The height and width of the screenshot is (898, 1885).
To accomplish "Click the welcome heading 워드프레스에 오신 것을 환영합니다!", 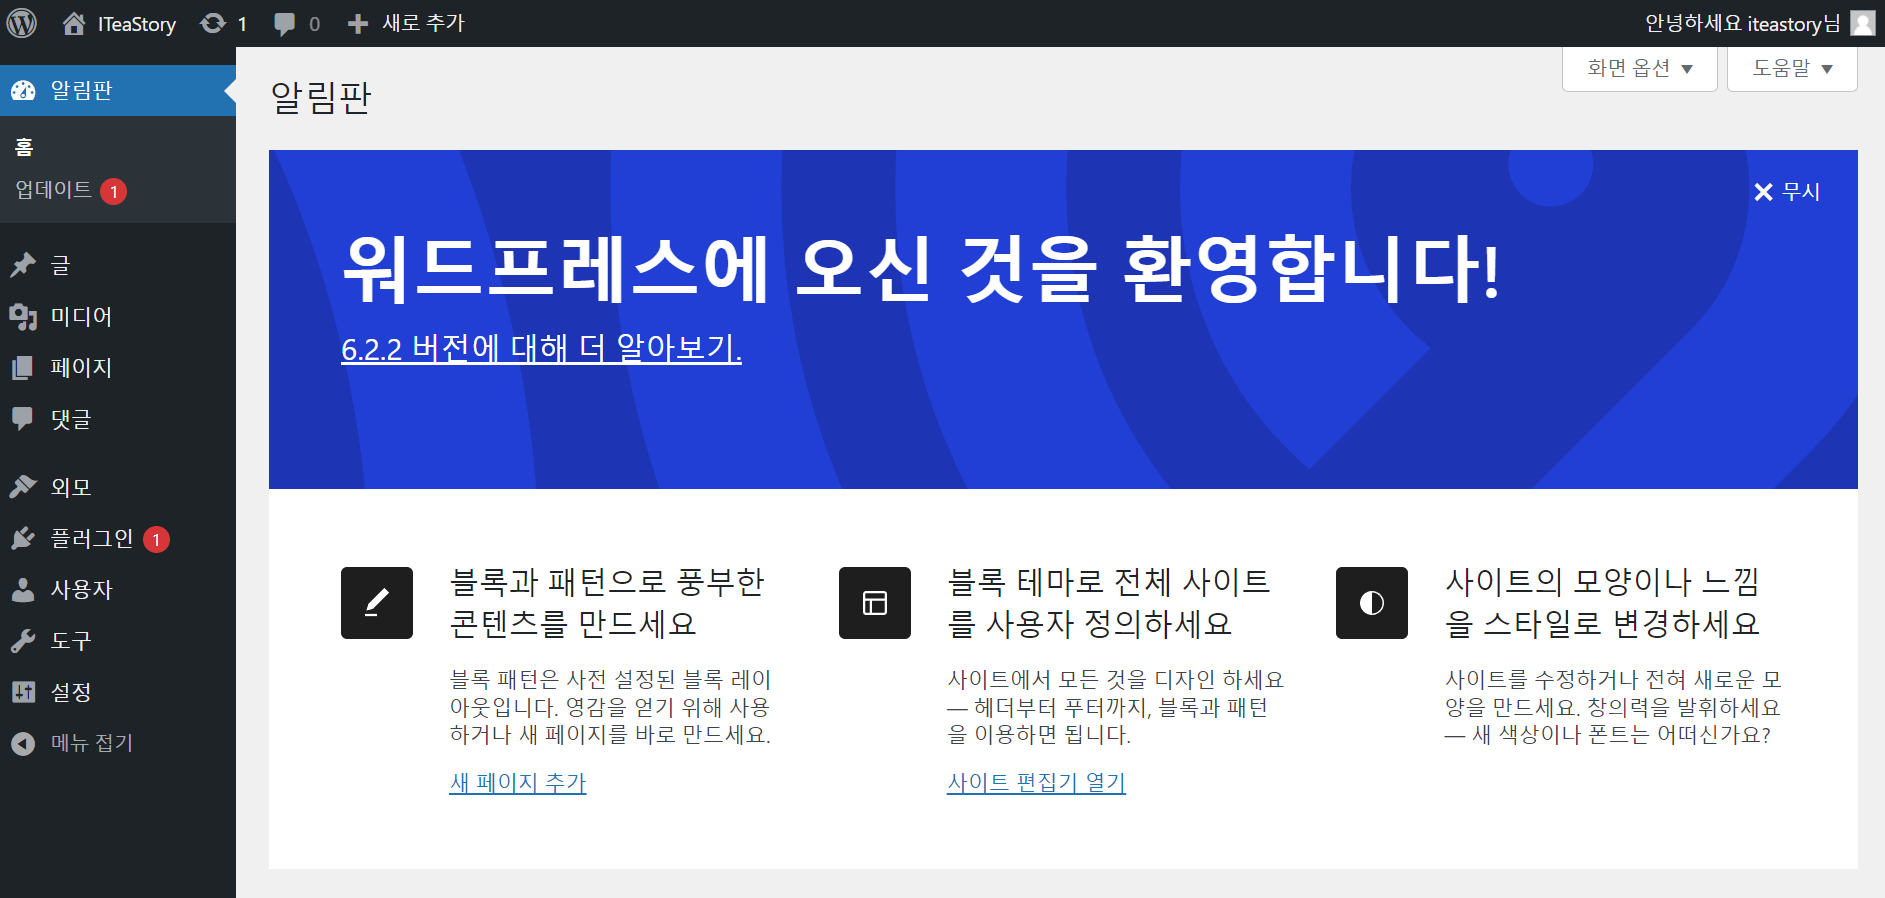I will (x=921, y=268).
